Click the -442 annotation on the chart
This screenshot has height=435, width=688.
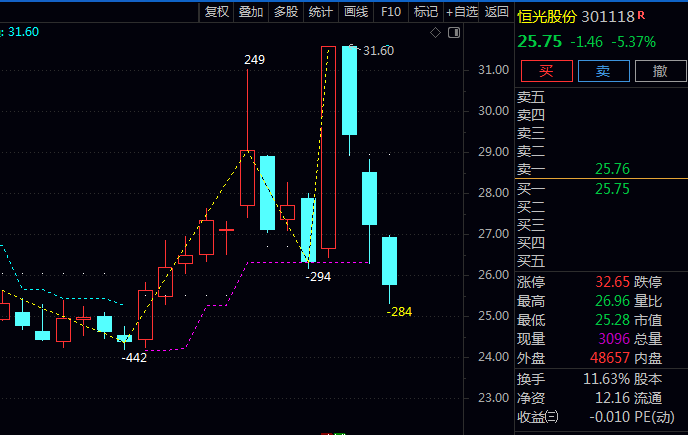134,358
